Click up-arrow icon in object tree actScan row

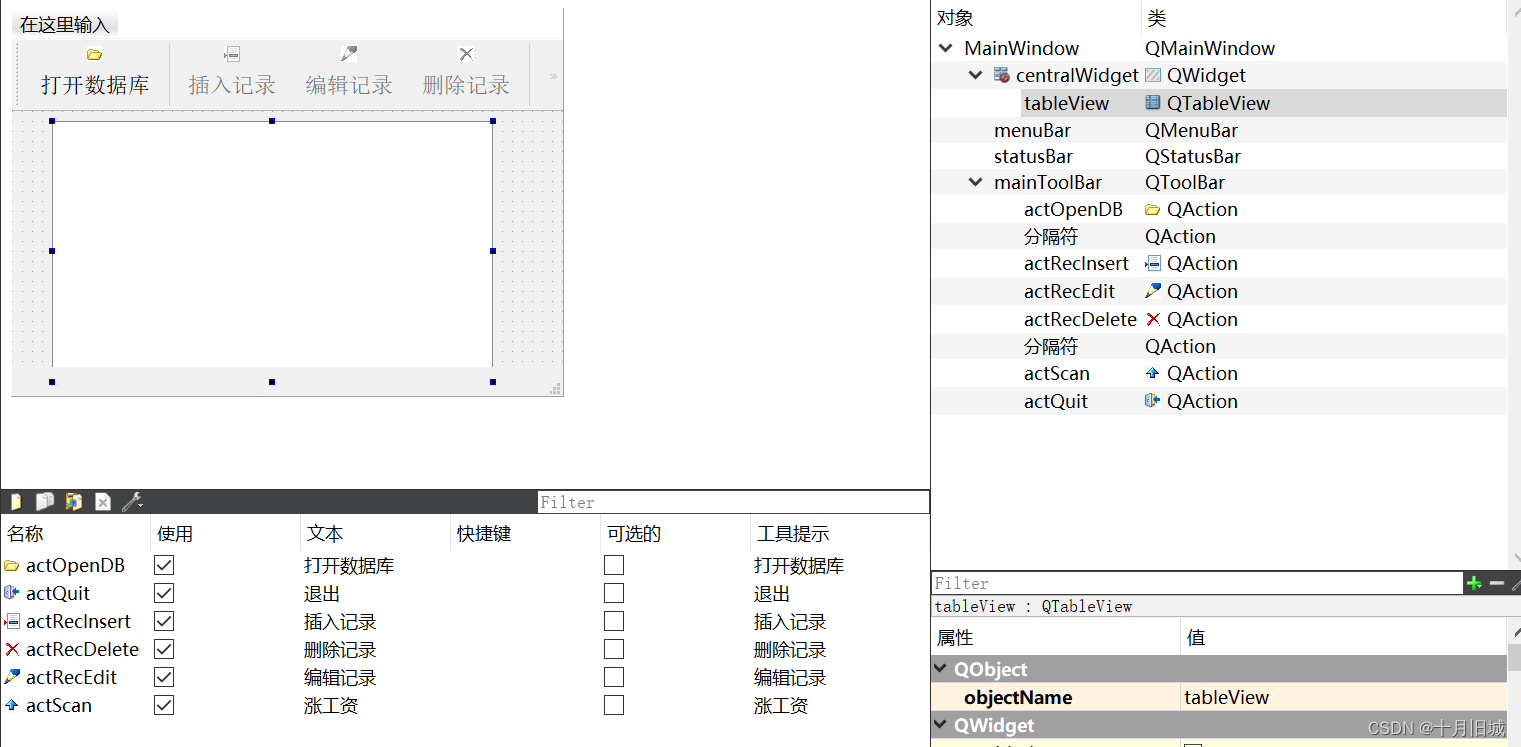pyautogui.click(x=1153, y=373)
